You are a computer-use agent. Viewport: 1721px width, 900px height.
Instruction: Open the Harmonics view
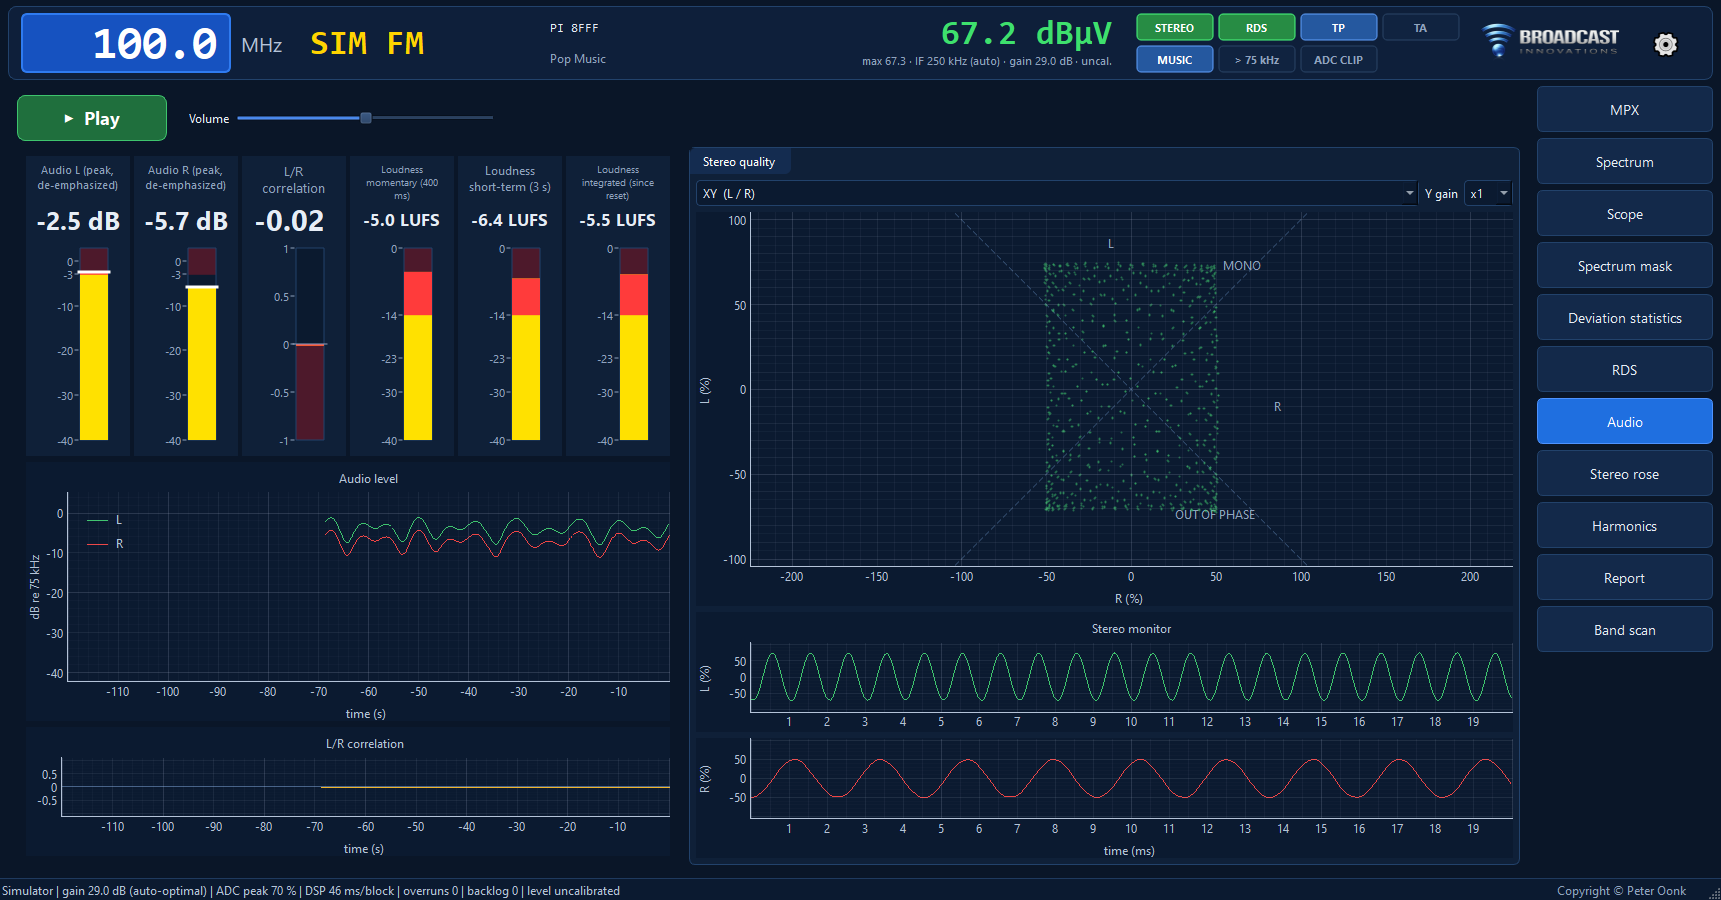[1624, 526]
